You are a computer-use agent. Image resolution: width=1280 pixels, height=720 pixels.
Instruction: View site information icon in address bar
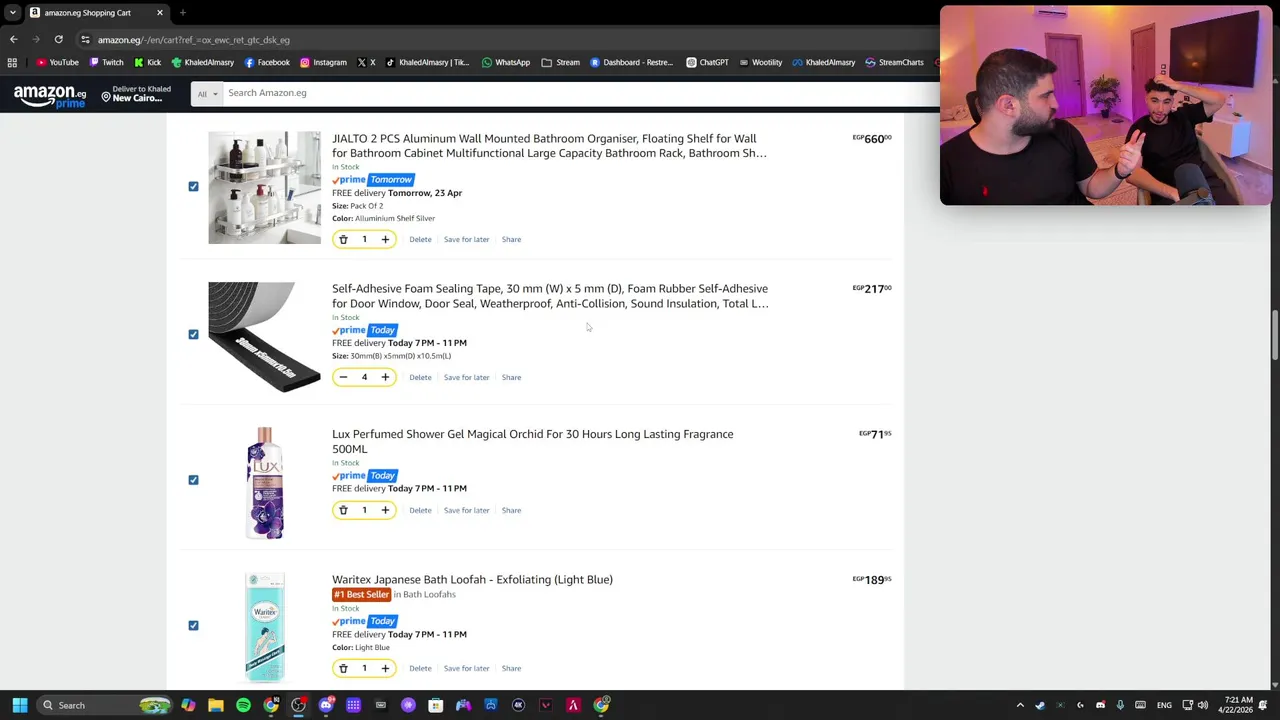85,40
